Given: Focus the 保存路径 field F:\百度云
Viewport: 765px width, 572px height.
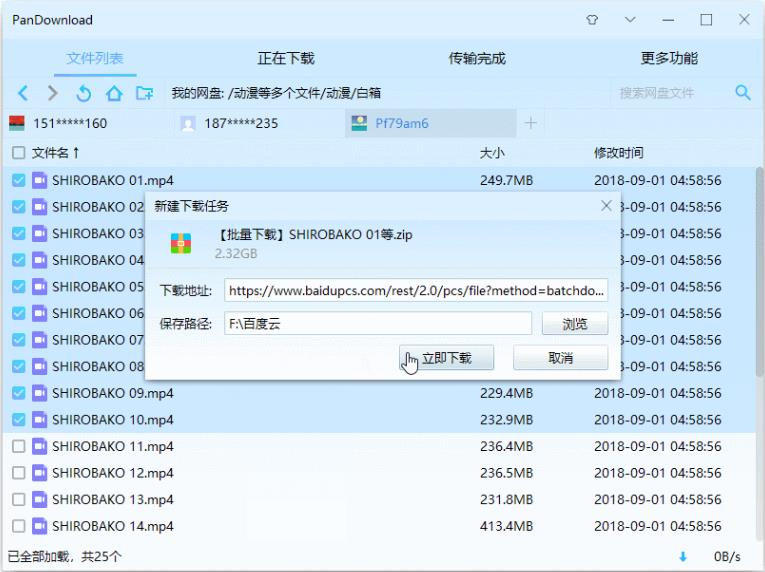Looking at the screenshot, I should pos(378,324).
